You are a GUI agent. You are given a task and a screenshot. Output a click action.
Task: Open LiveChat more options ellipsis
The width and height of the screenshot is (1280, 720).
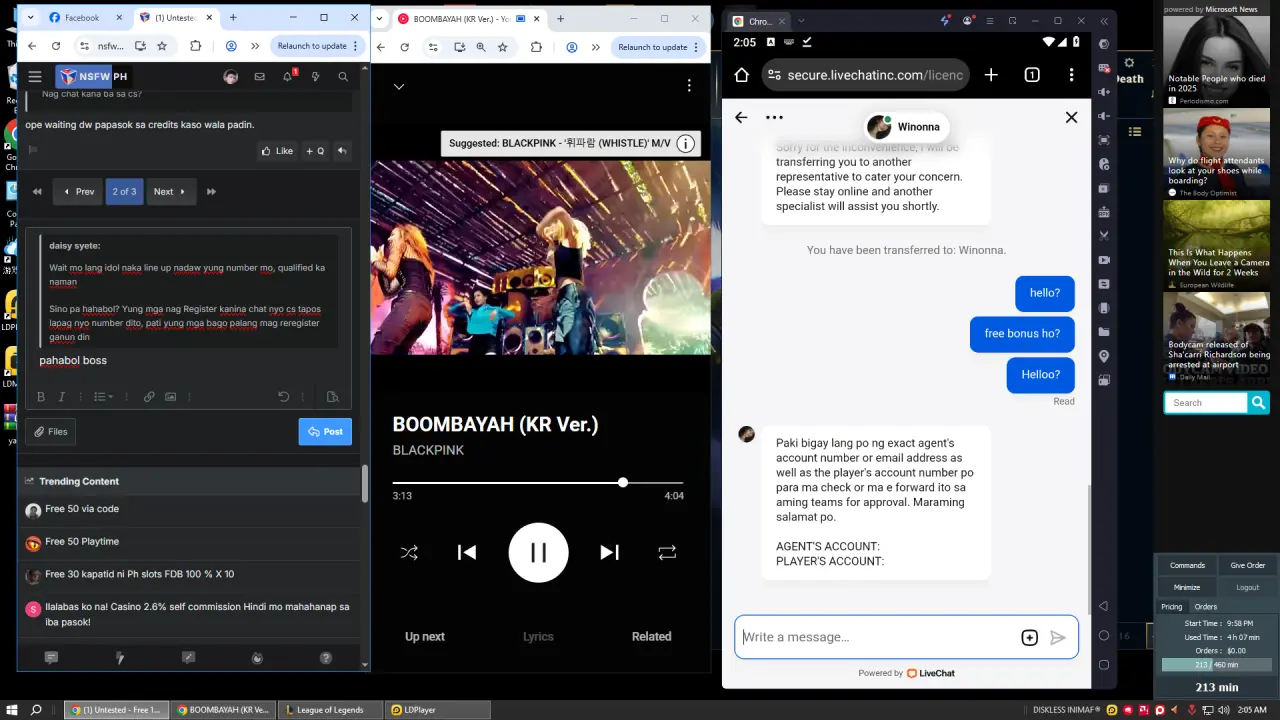coord(774,117)
